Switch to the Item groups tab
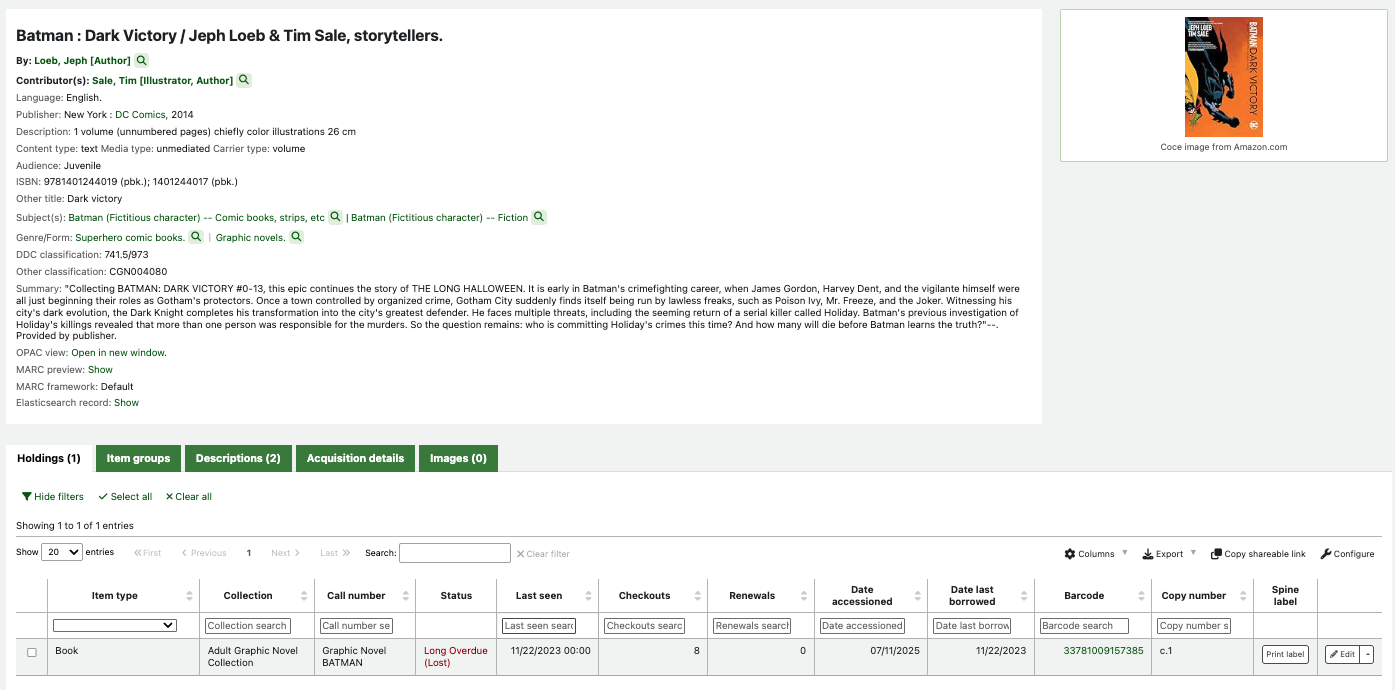The image size is (1395, 690). pyautogui.click(x=138, y=459)
